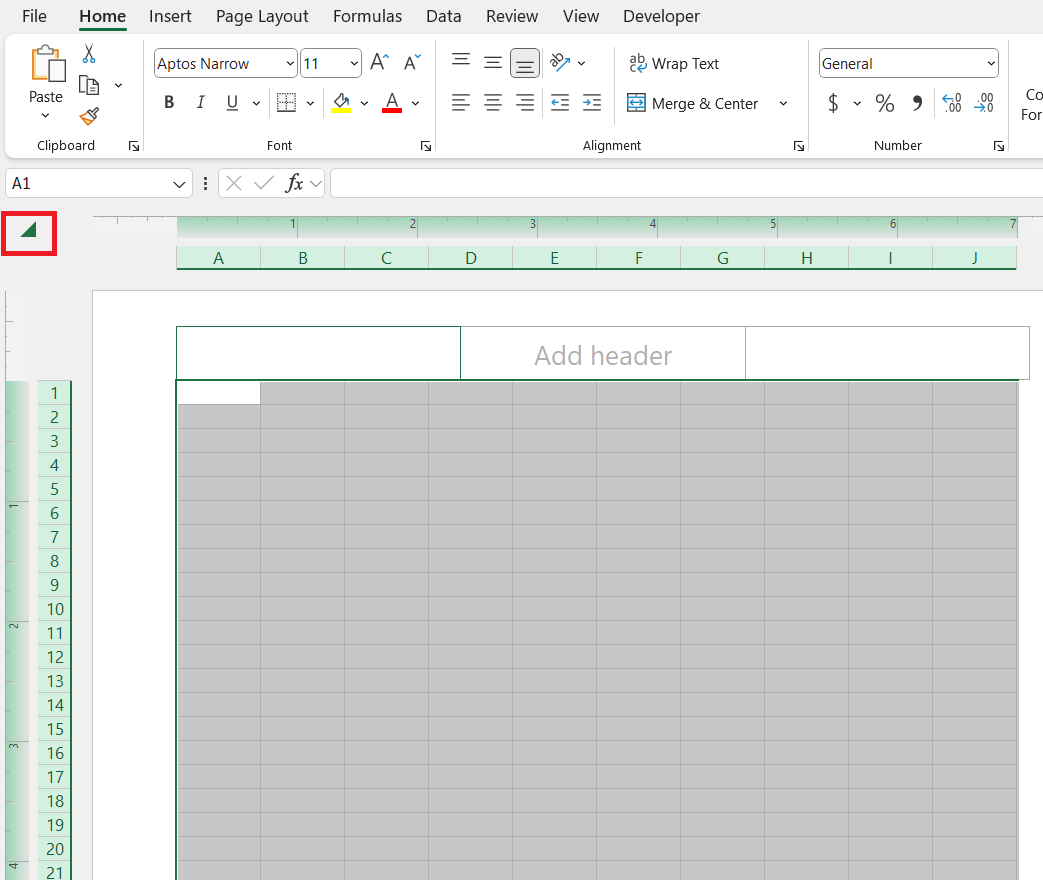Click the Add header placeholder

tap(602, 353)
